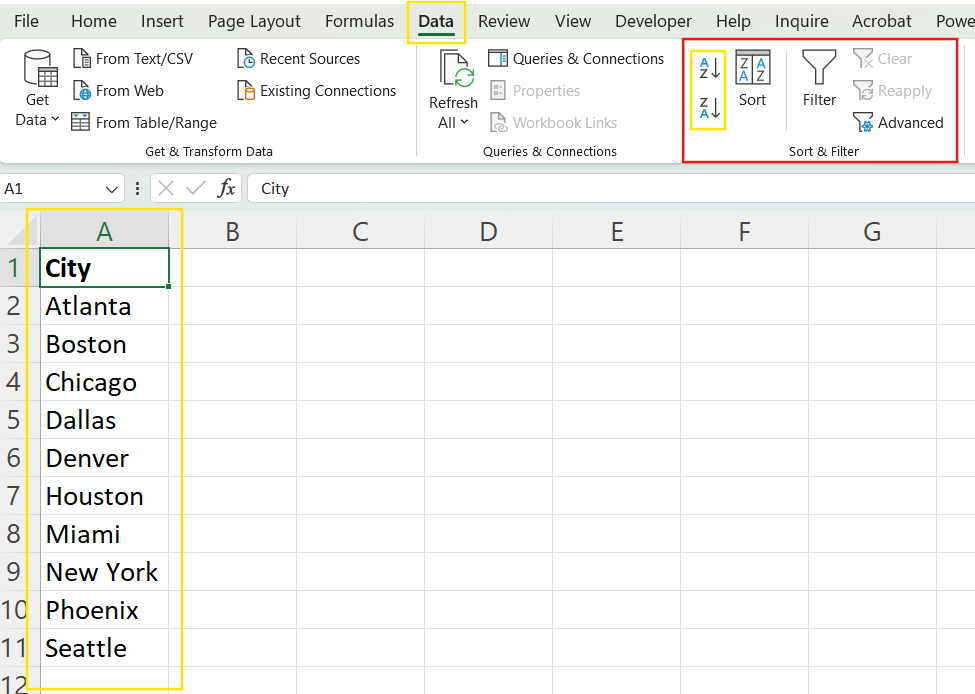This screenshot has height=694, width=975.
Task: Select column F header
Action: (745, 232)
